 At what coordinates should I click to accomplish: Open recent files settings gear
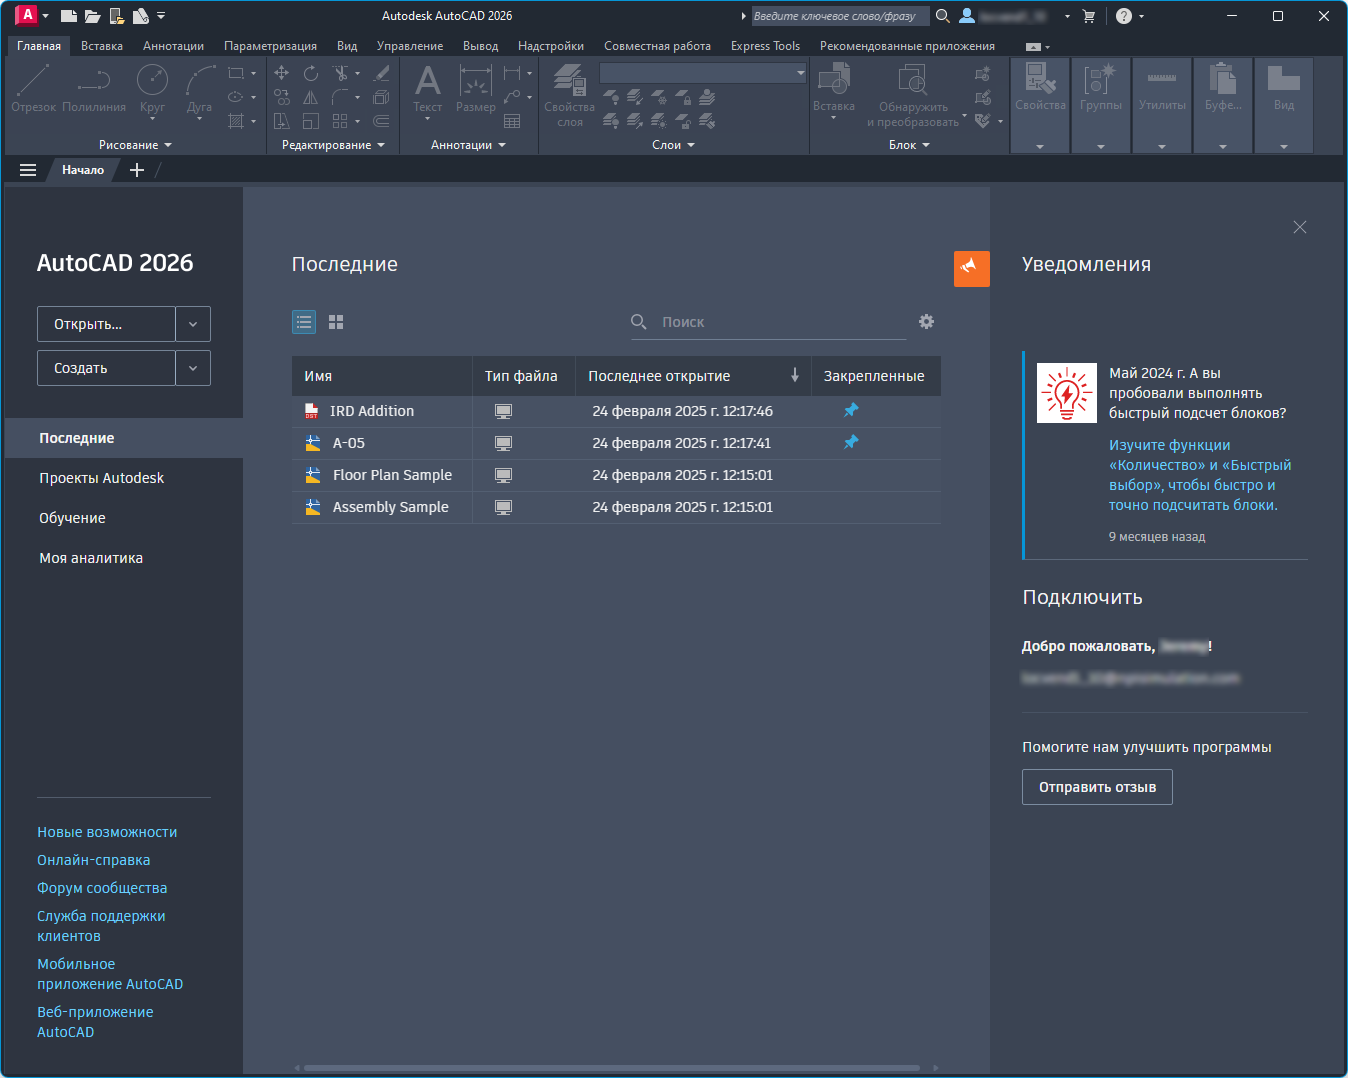(927, 322)
